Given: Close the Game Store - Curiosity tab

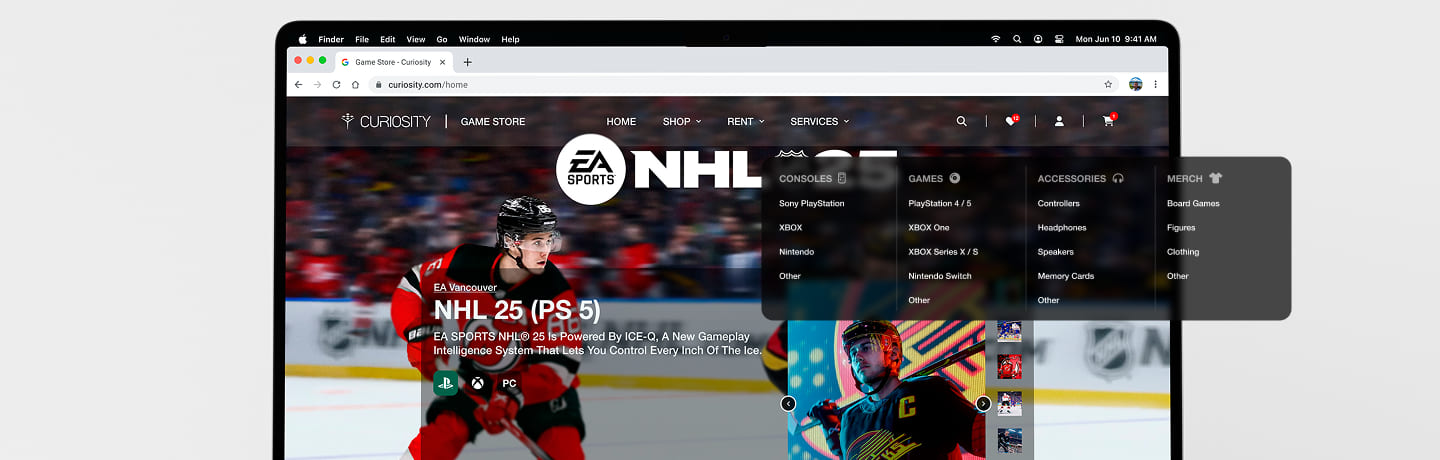Looking at the screenshot, I should click(442, 62).
